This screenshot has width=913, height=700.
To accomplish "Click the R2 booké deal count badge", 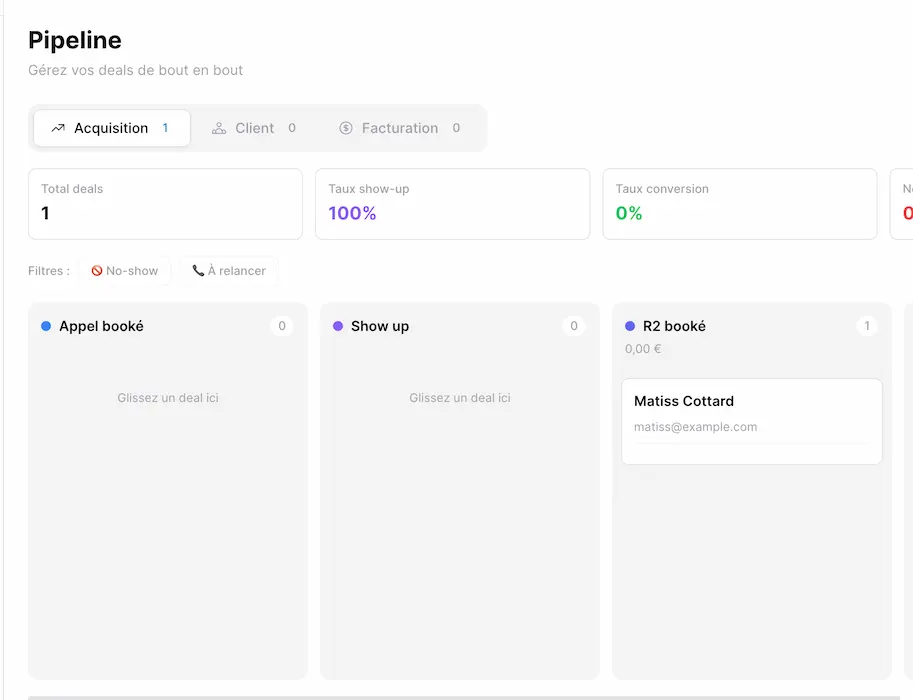I will pyautogui.click(x=866, y=326).
